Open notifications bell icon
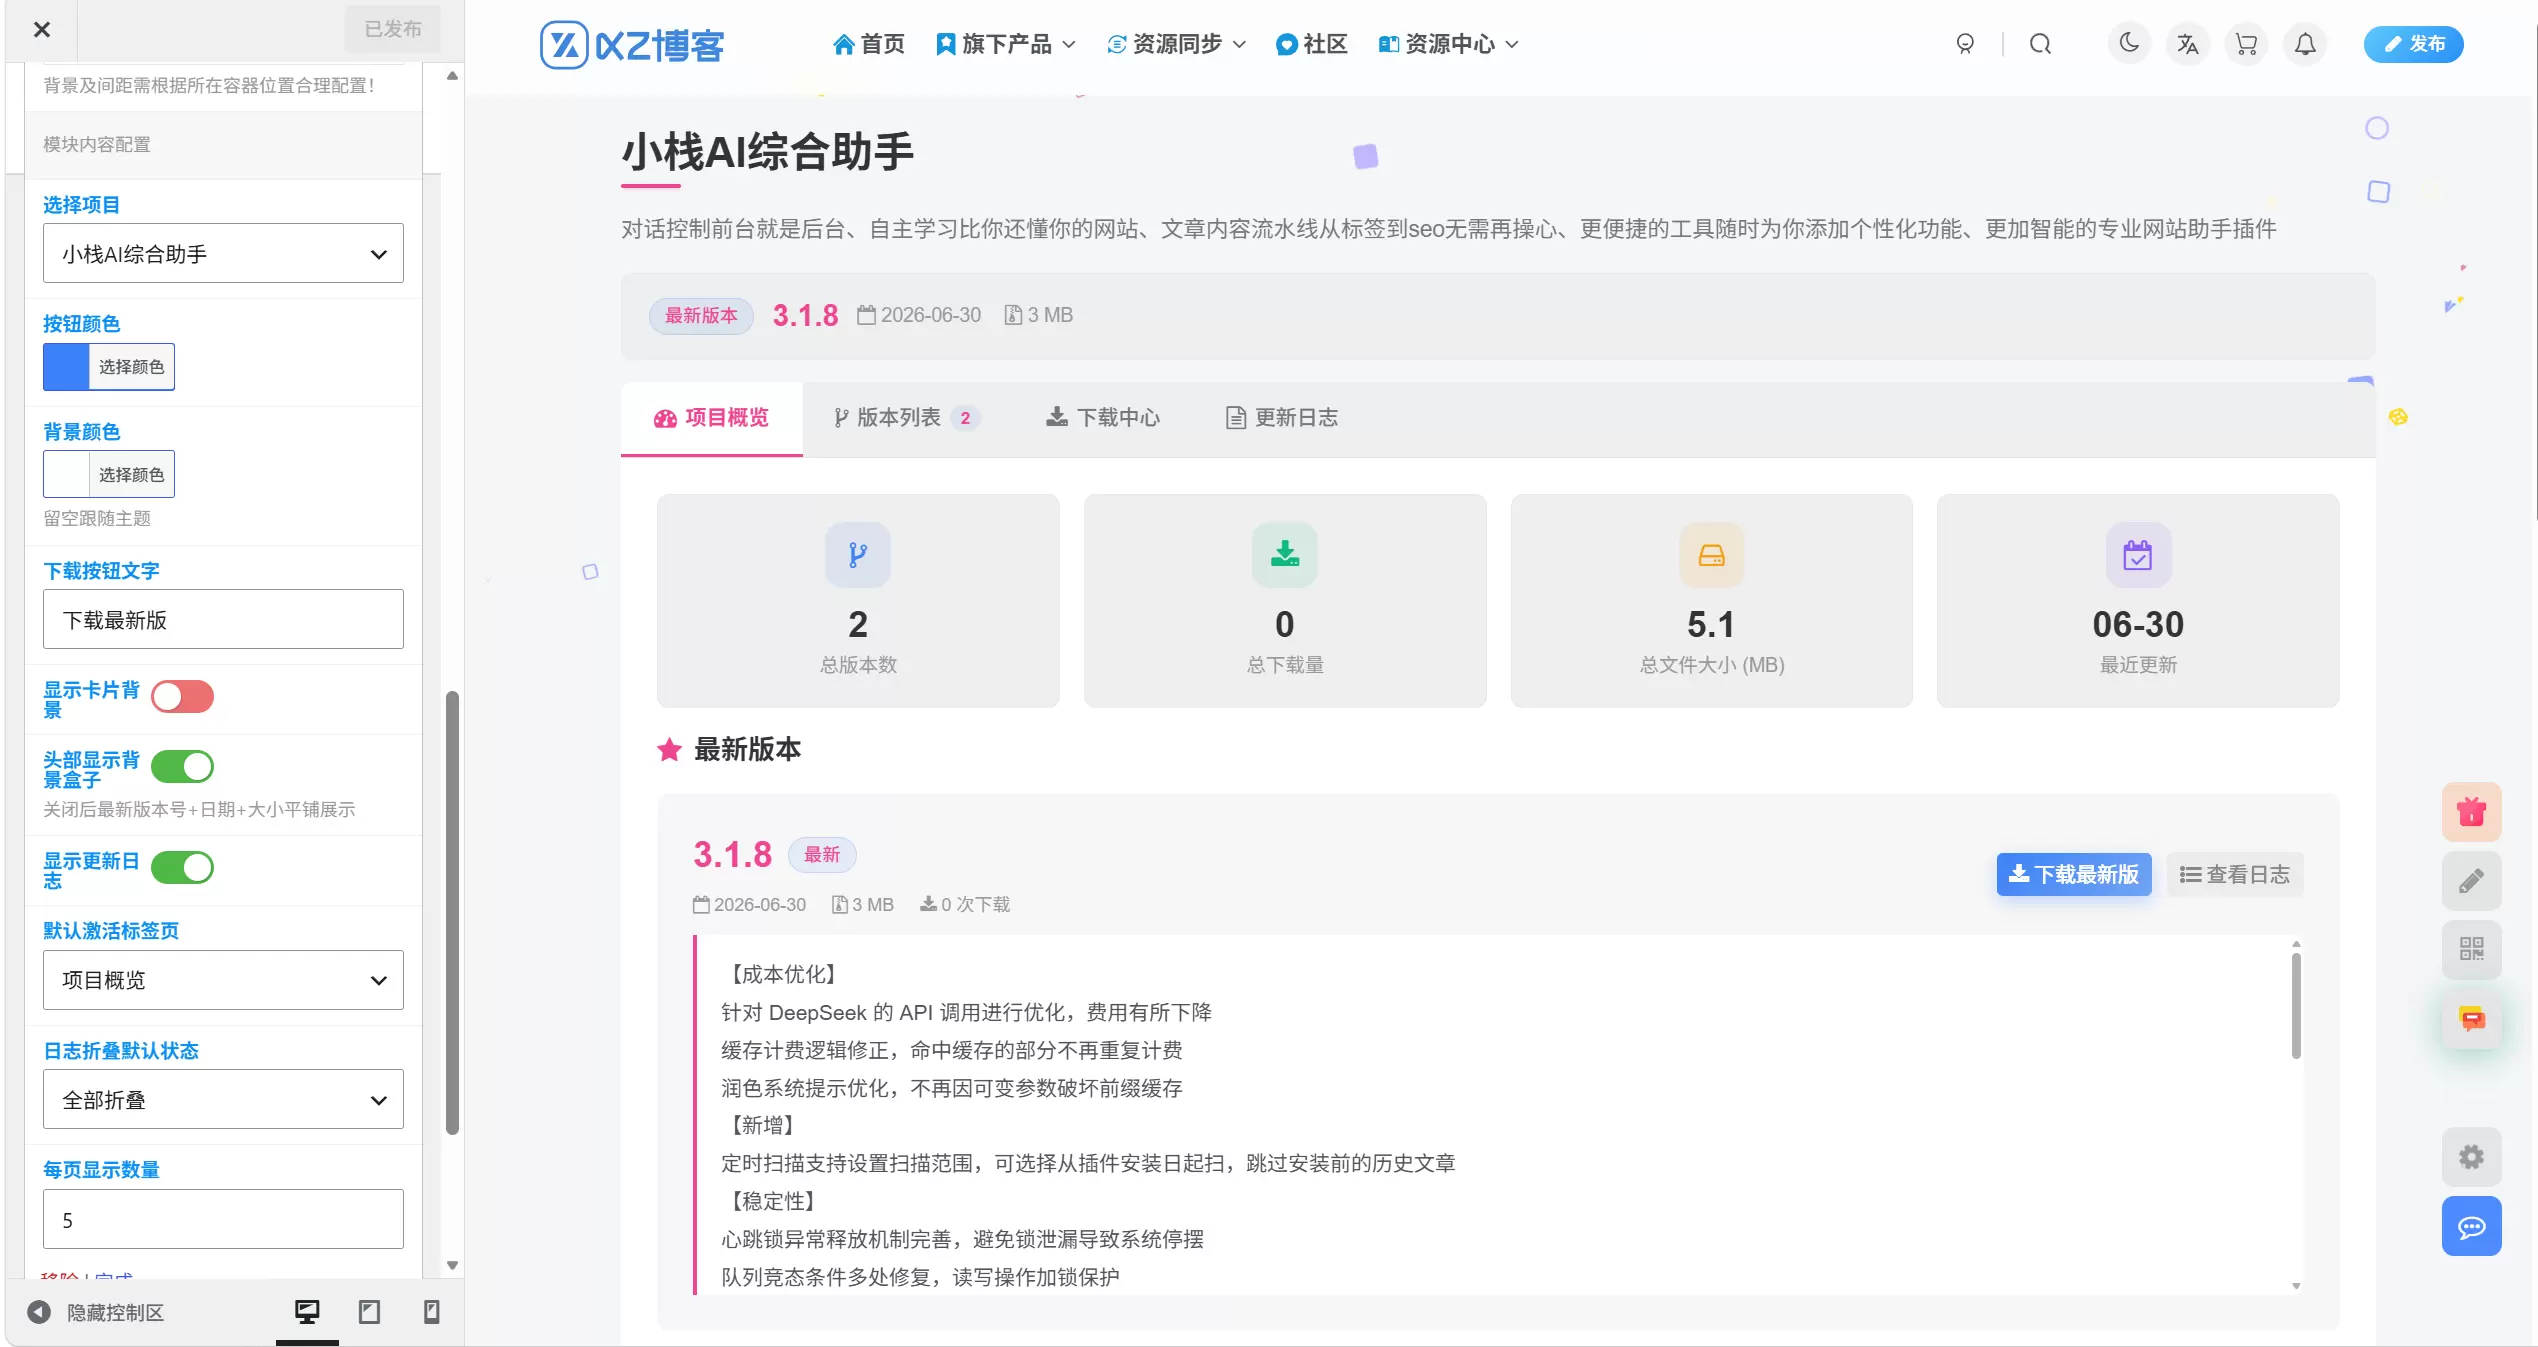 tap(2305, 44)
